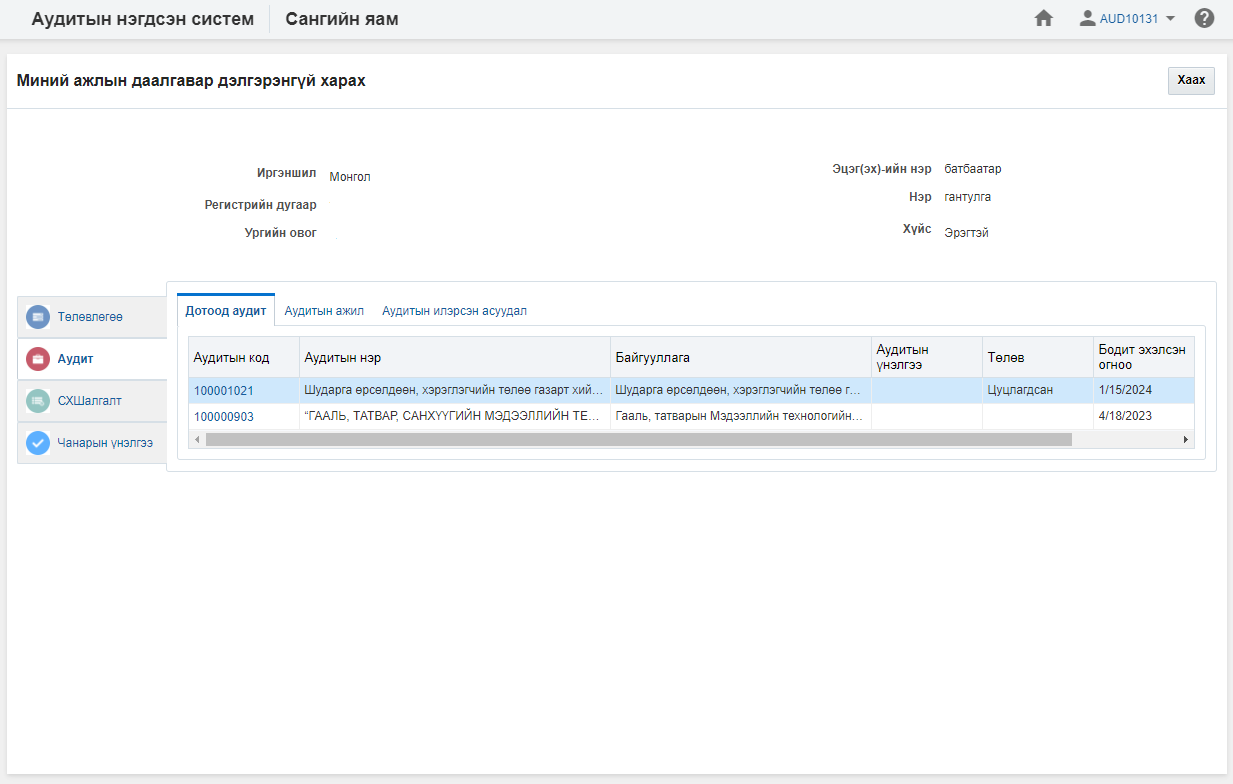This screenshot has height=784, width=1233.
Task: Switch to the Аудитын ажил tab
Action: point(324,311)
